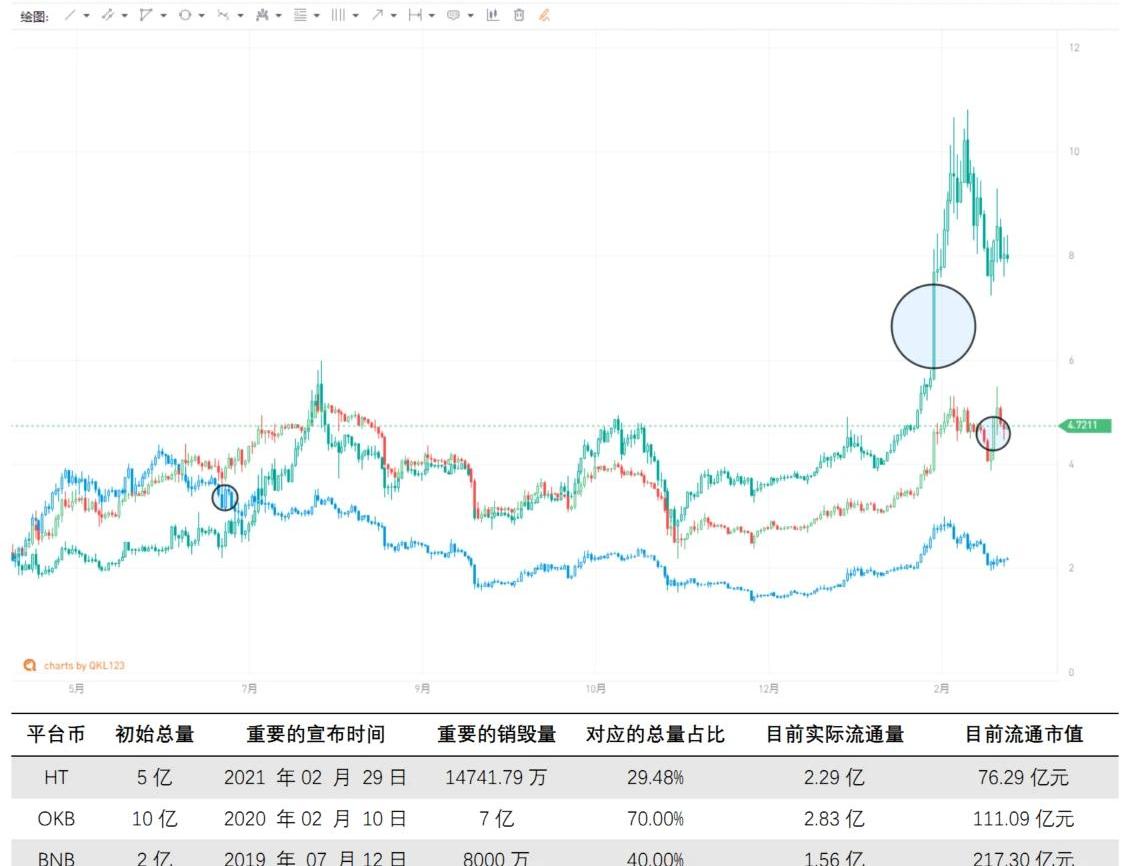Click the HT date 2021 年 02 月 29 日
The width and height of the screenshot is (1138, 866).
pyautogui.click(x=315, y=777)
